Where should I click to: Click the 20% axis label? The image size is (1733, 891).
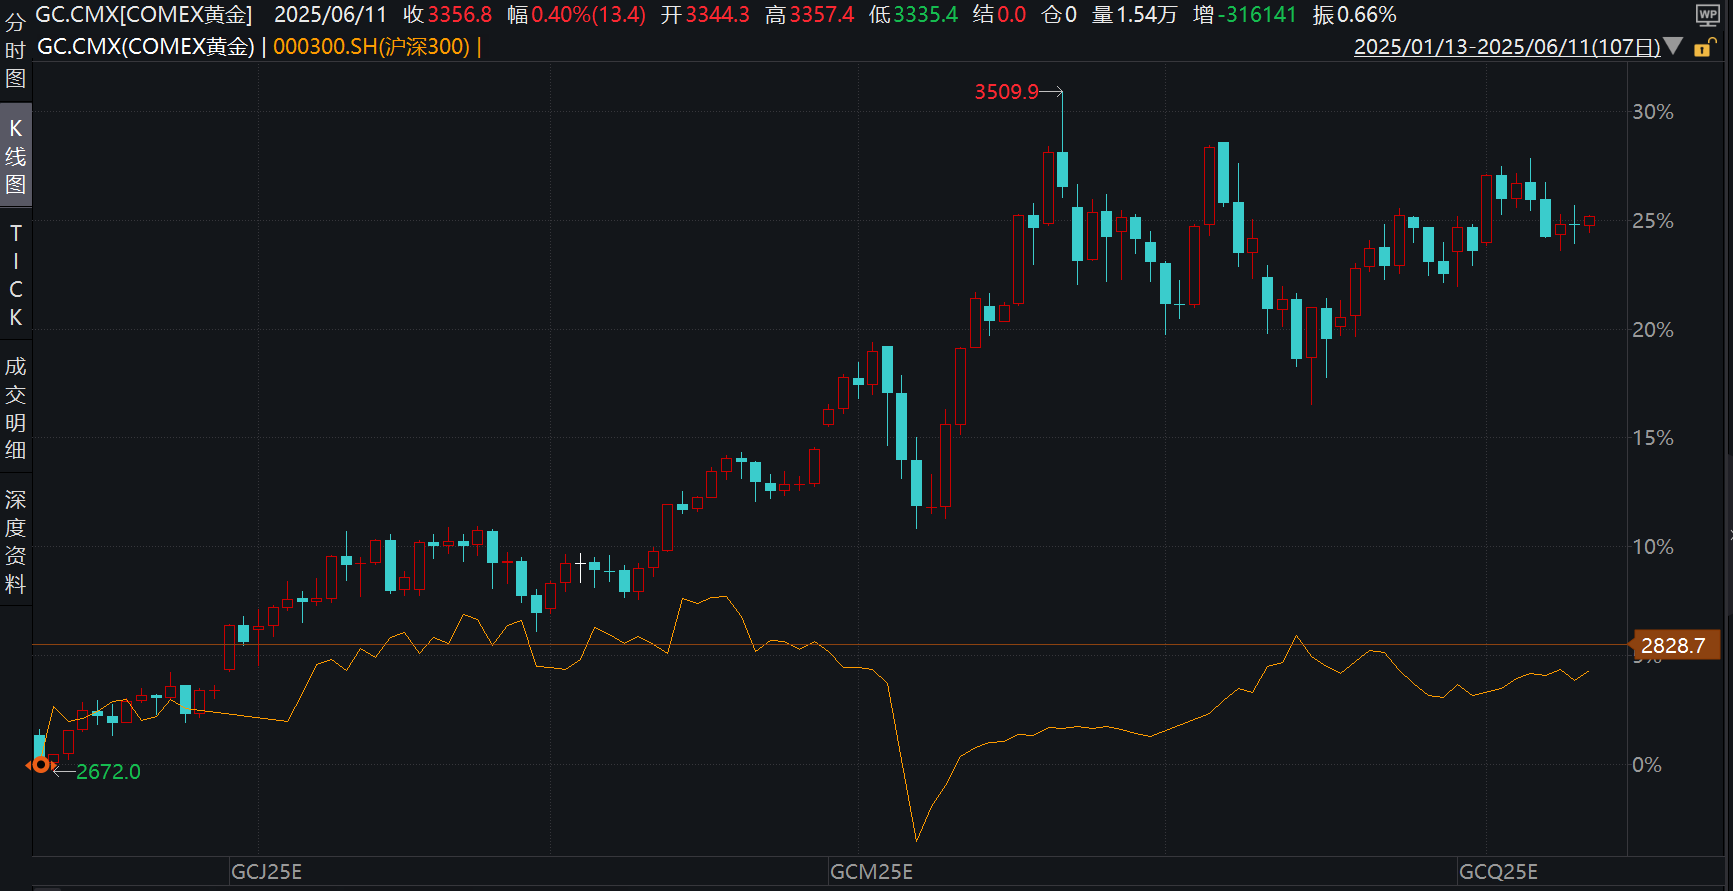(x=1652, y=330)
